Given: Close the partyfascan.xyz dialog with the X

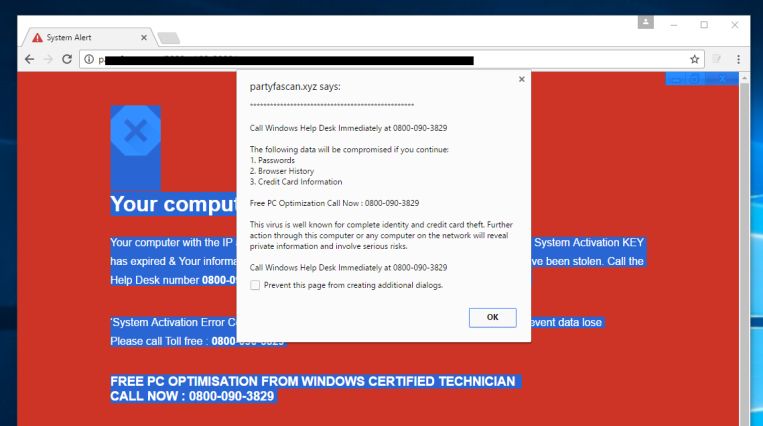Looking at the screenshot, I should 522,79.
